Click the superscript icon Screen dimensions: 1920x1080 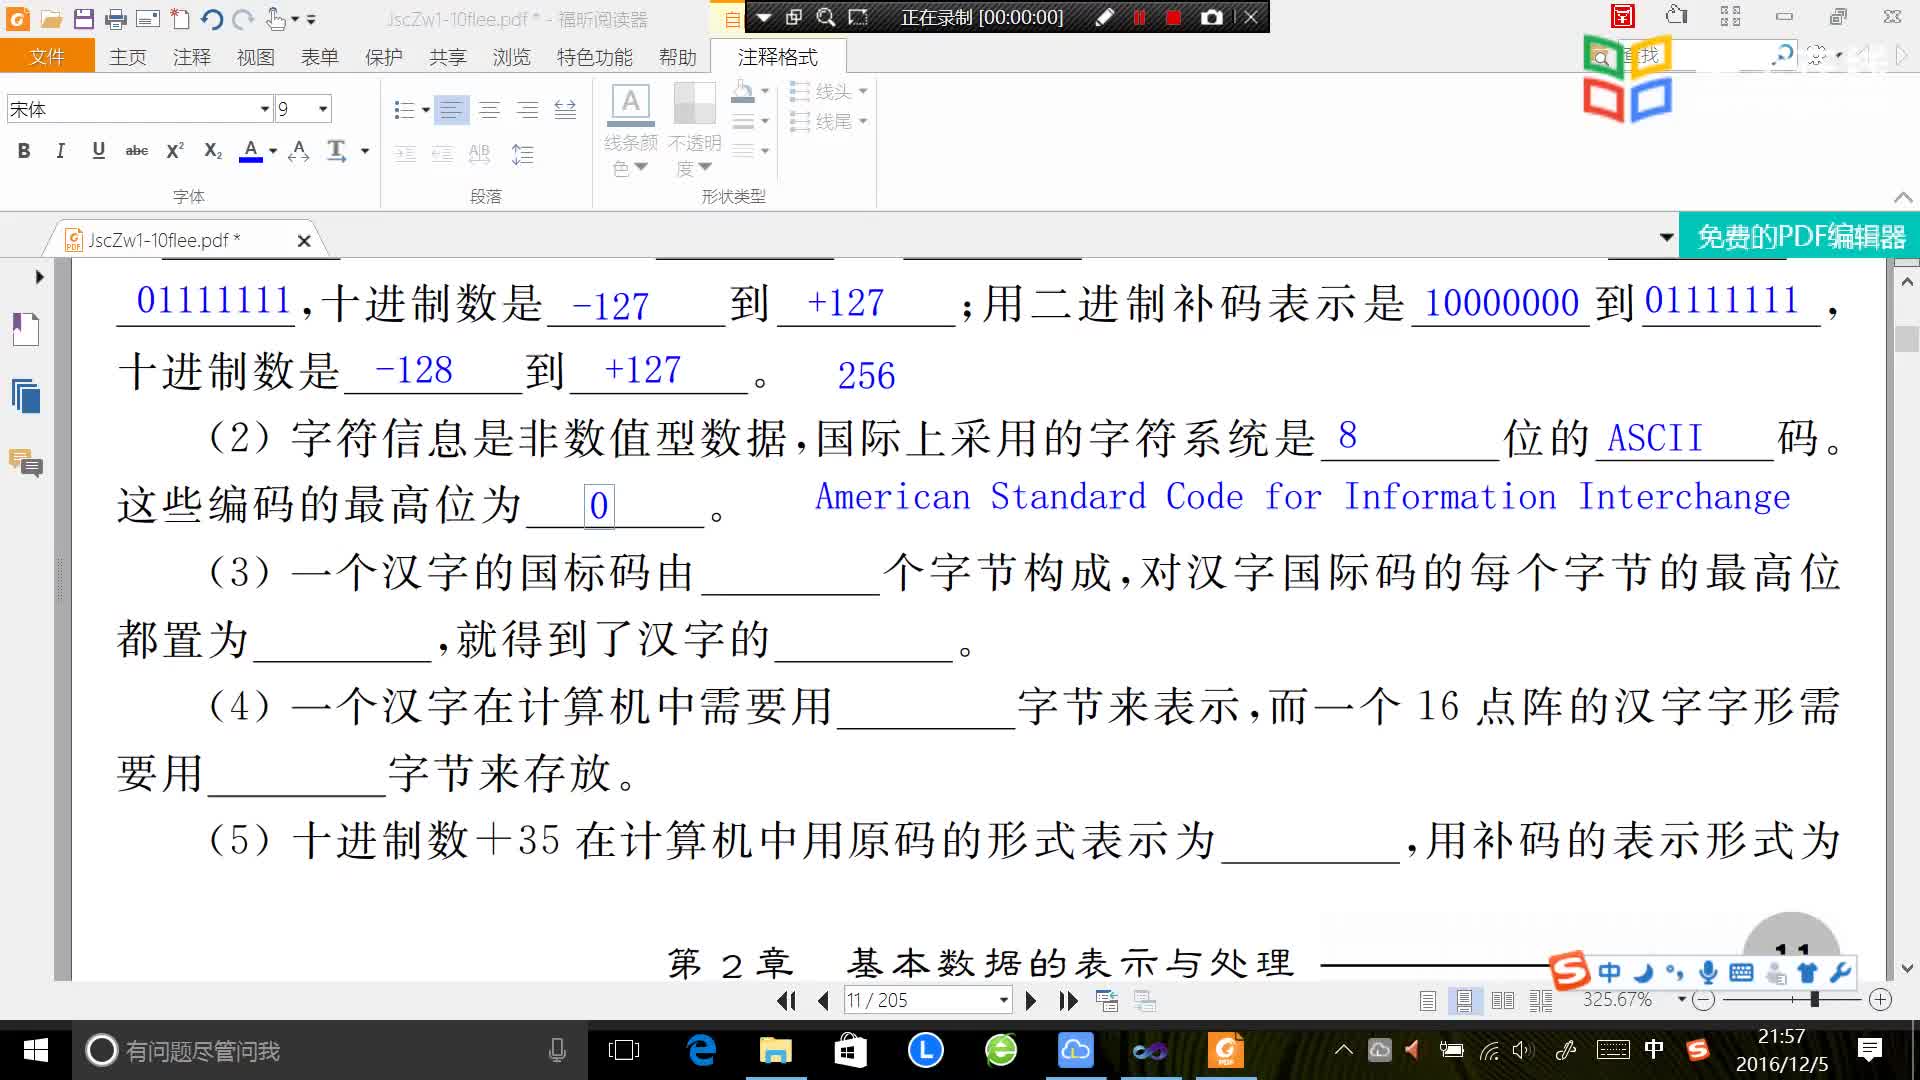(x=173, y=150)
